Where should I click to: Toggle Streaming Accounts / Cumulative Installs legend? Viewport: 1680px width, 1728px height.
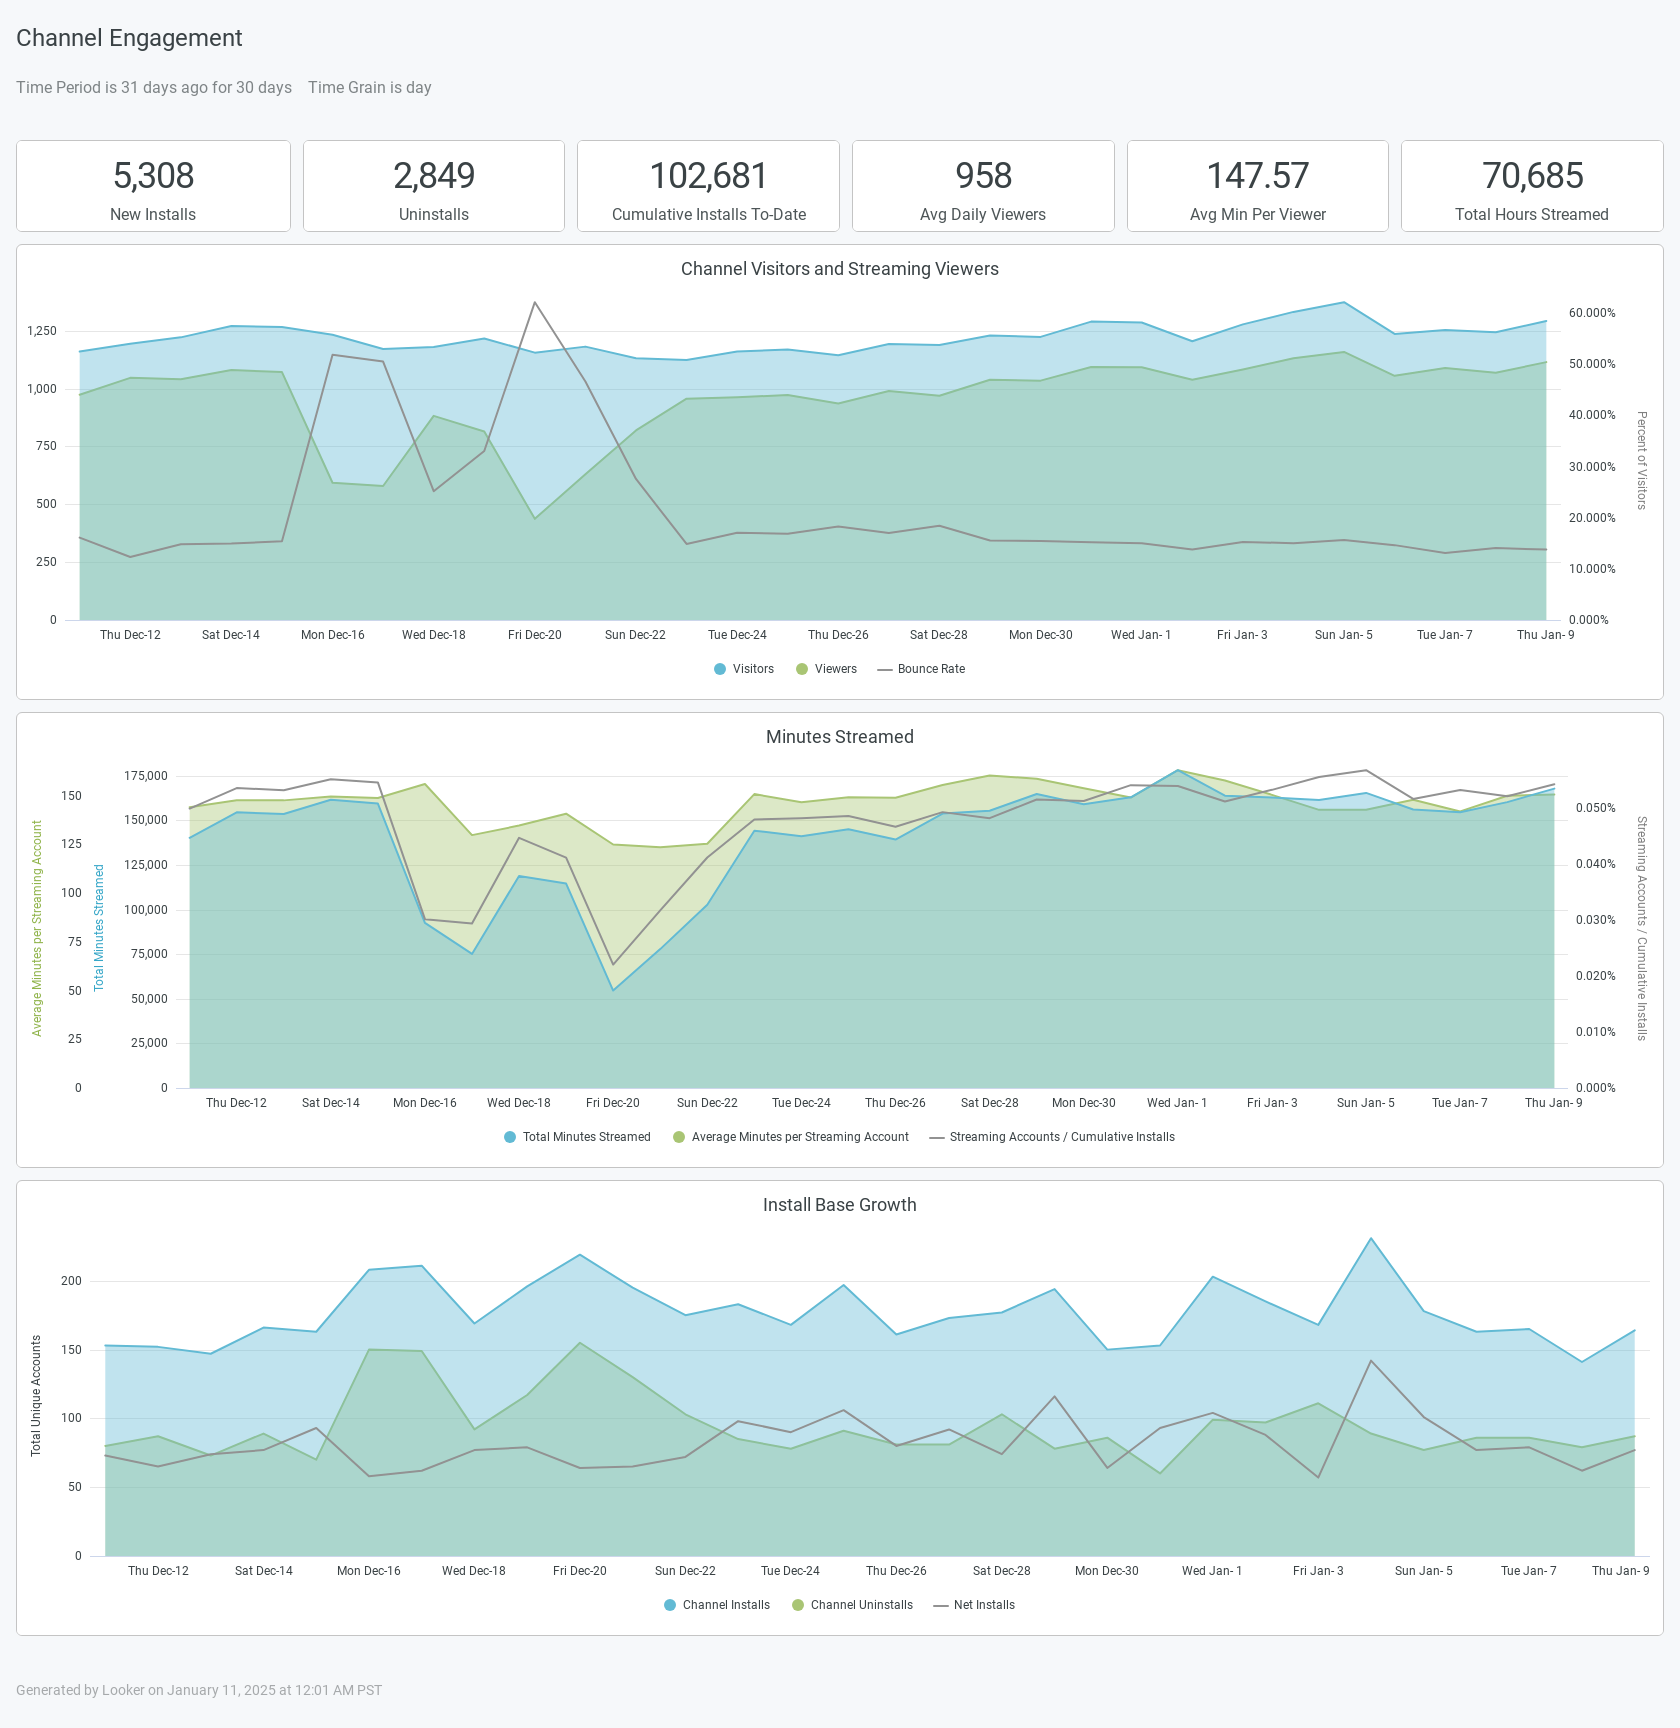pos(1052,1137)
